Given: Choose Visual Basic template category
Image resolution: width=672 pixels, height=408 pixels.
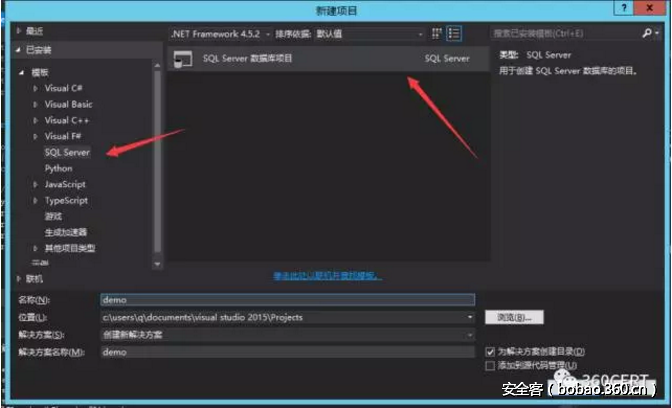Looking at the screenshot, I should point(68,104).
